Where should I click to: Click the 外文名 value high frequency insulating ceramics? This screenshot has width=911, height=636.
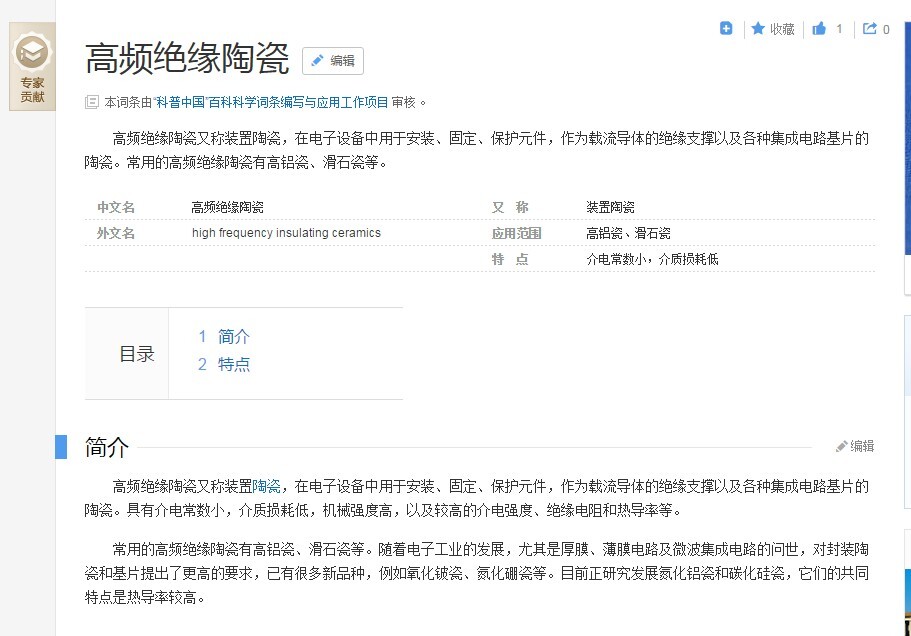click(286, 233)
